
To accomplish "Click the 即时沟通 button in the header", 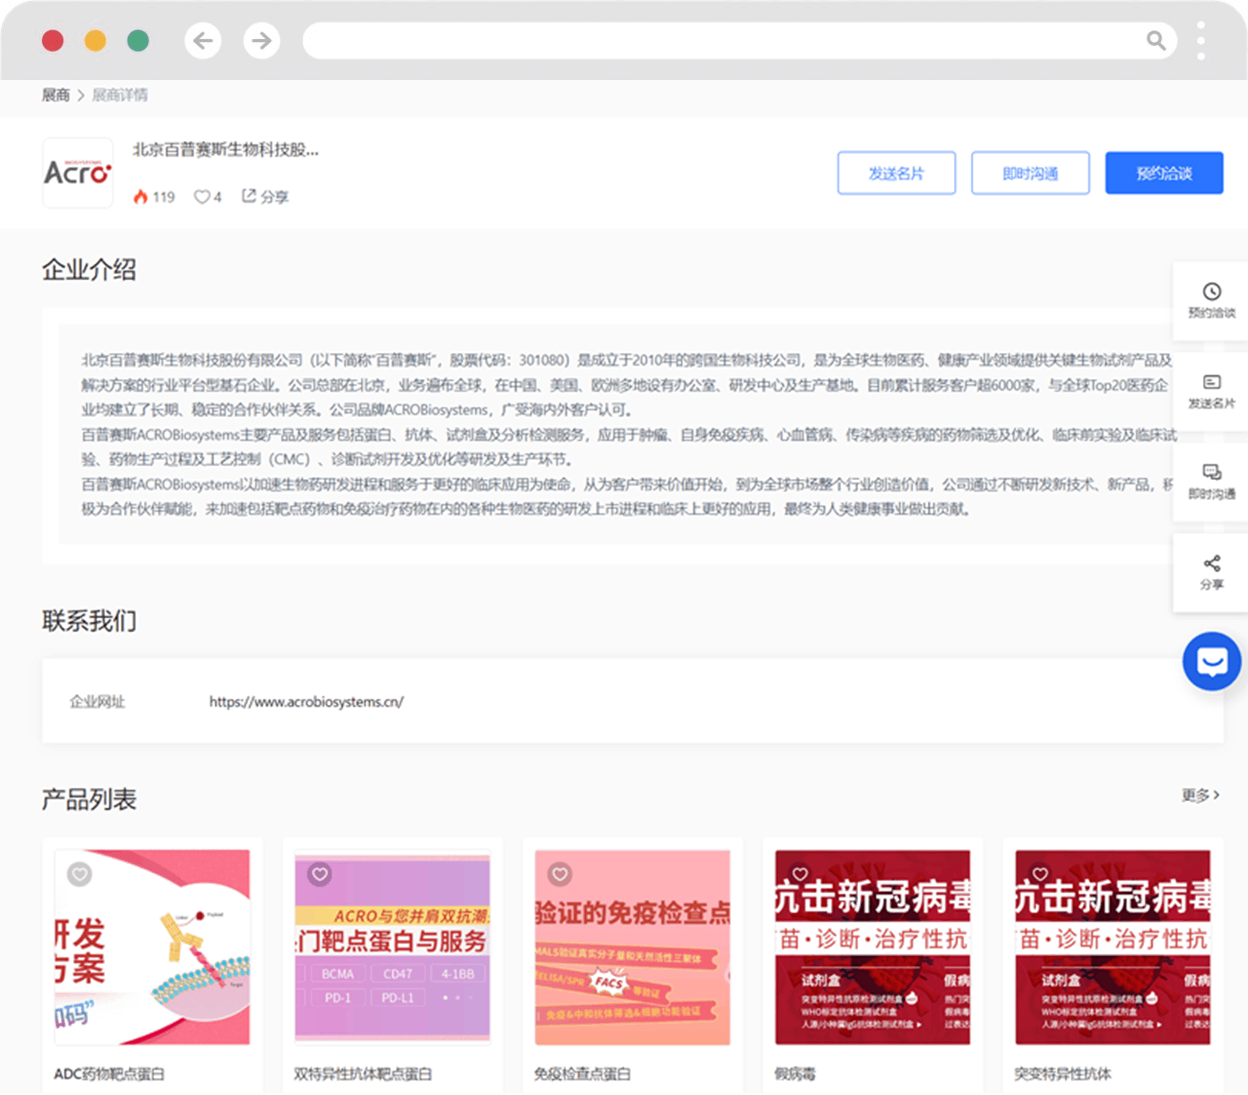I will pyautogui.click(x=1030, y=173).
